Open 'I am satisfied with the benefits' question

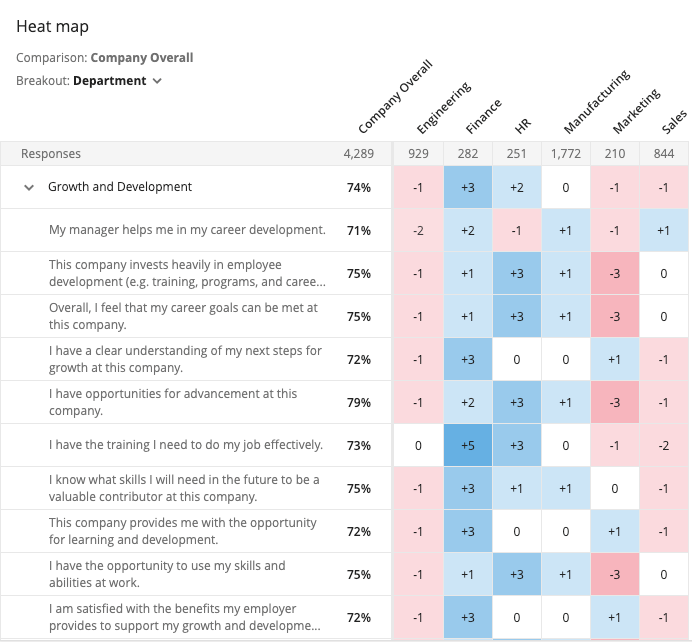pyautogui.click(x=185, y=617)
